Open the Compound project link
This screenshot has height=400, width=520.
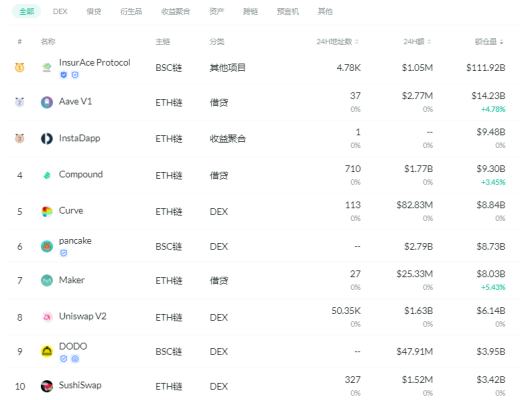point(81,174)
